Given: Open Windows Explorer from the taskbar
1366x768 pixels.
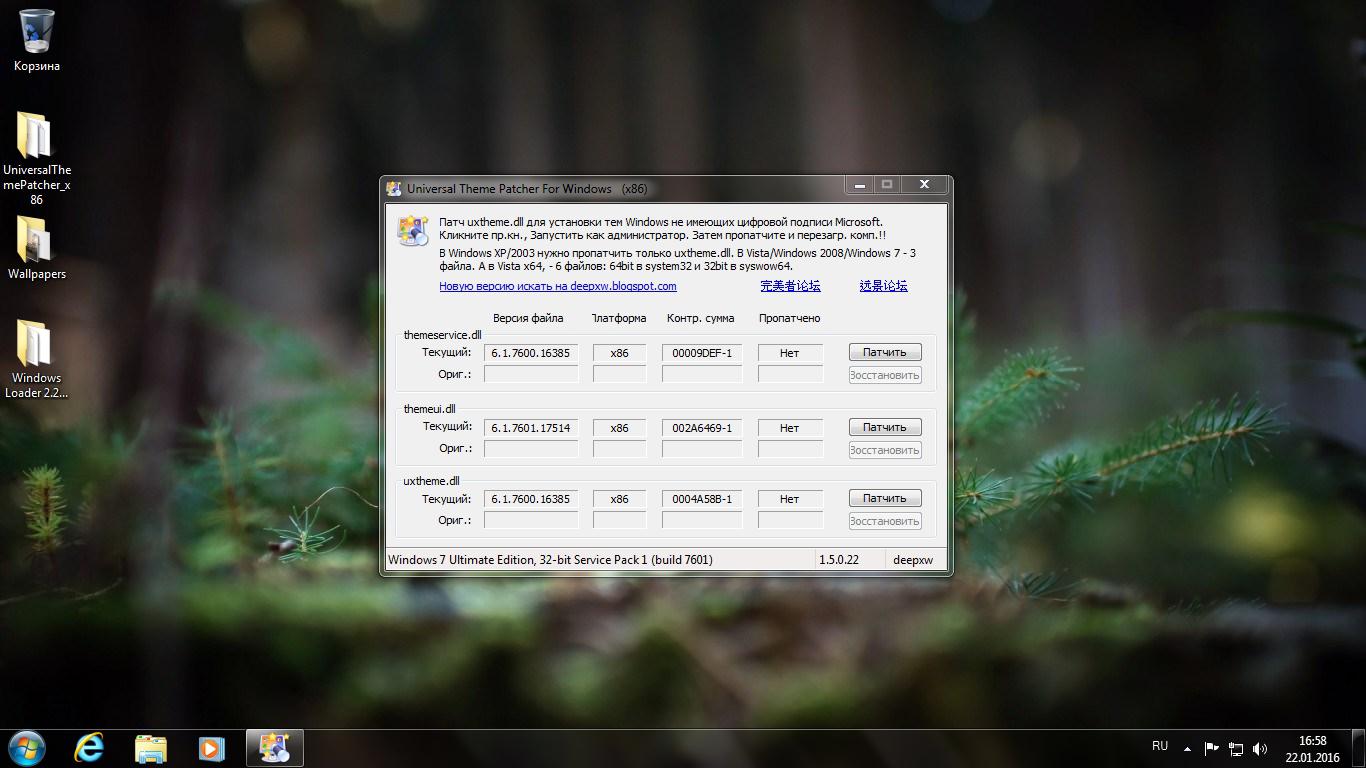Looking at the screenshot, I should tap(151, 748).
